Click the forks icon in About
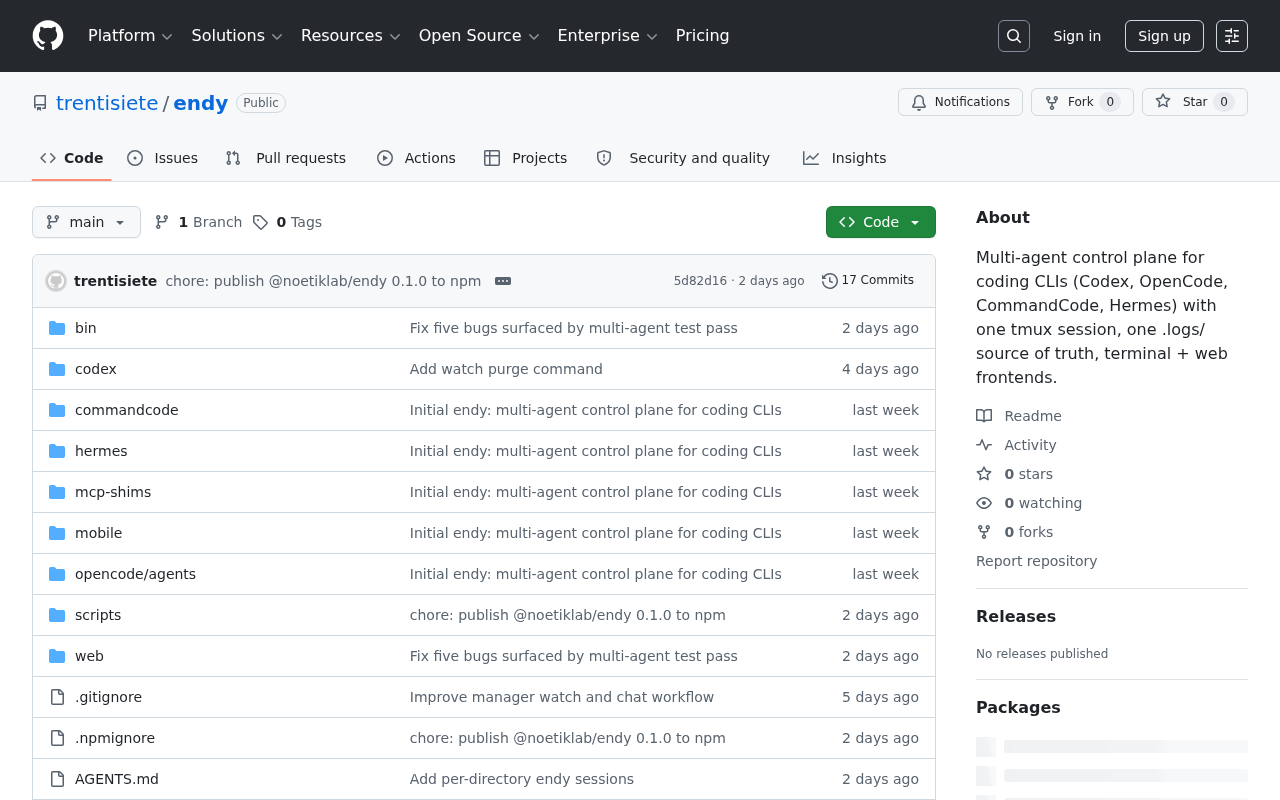1280x800 pixels. click(x=984, y=532)
